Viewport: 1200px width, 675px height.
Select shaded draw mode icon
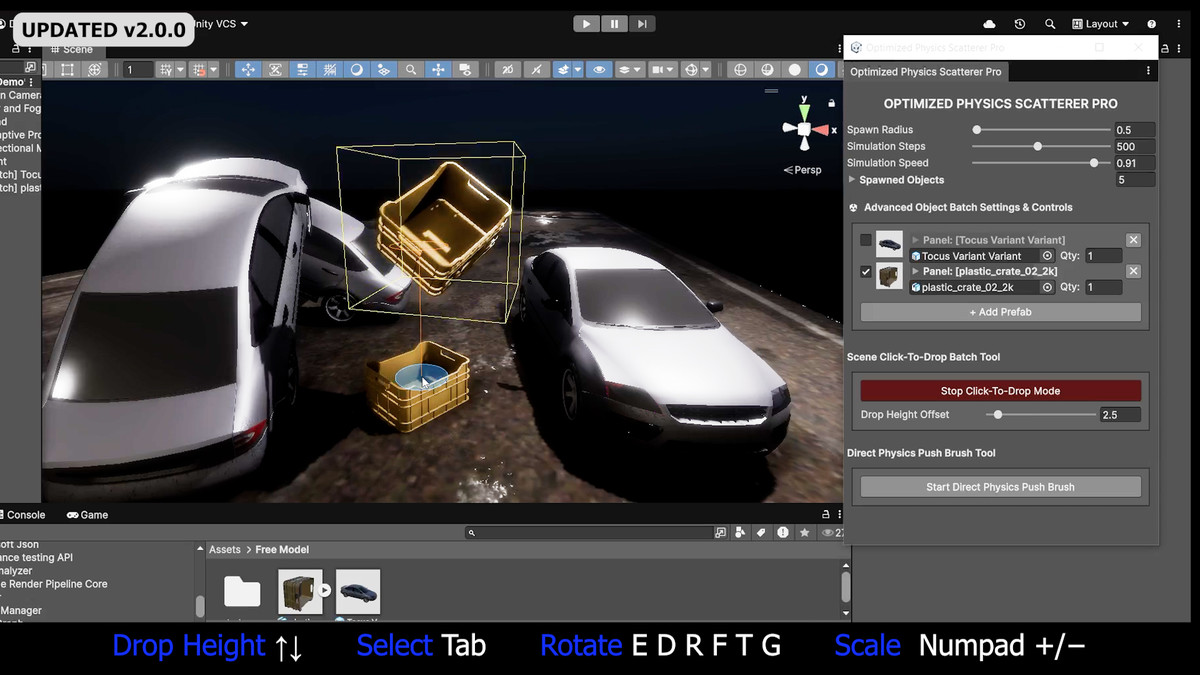[795, 70]
